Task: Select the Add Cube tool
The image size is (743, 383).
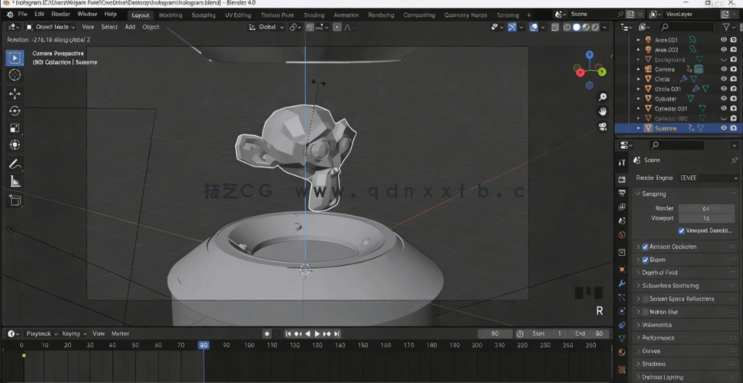Action: (x=15, y=201)
